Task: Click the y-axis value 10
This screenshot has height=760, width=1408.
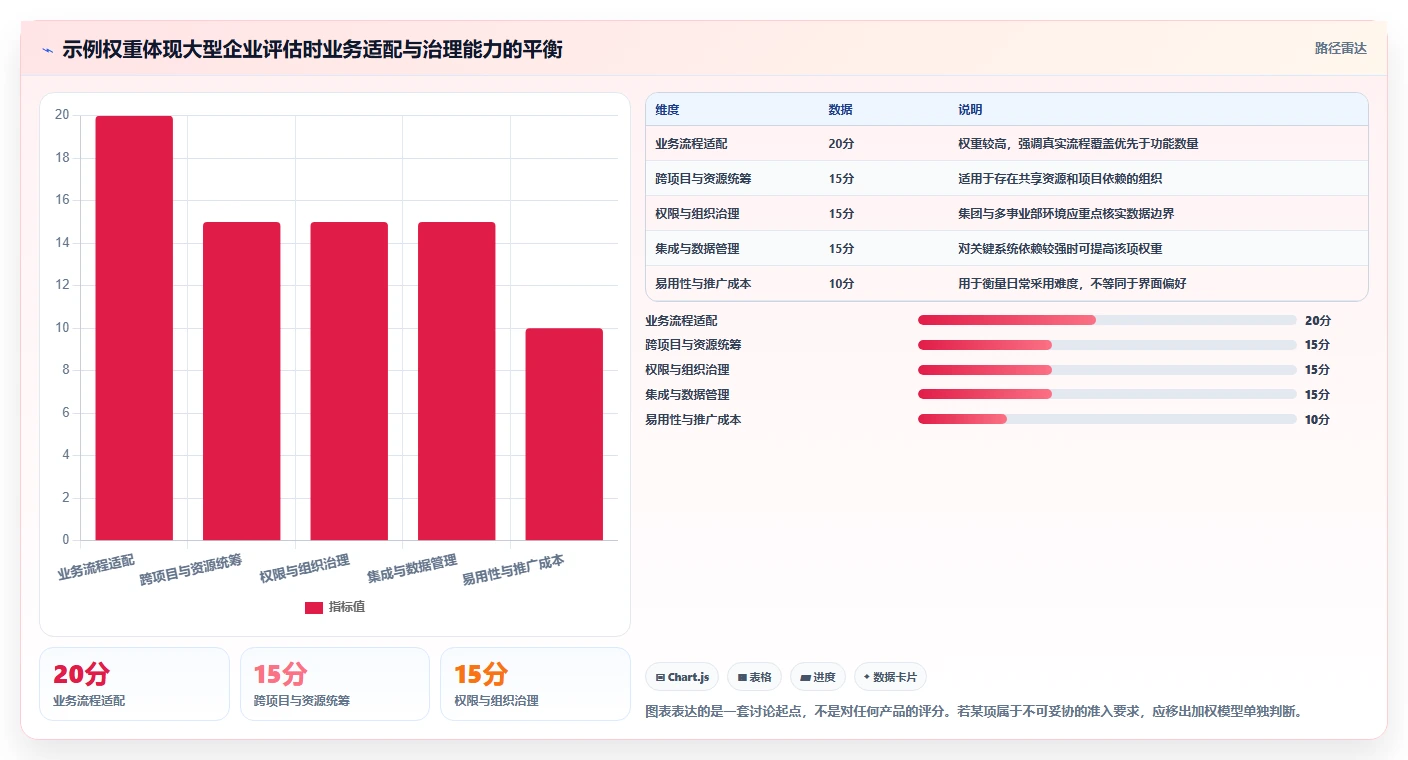Action: coord(62,328)
